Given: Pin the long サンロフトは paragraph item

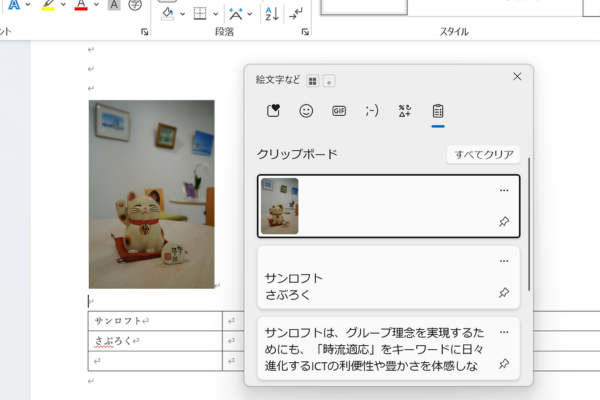Looking at the screenshot, I should pos(504,364).
